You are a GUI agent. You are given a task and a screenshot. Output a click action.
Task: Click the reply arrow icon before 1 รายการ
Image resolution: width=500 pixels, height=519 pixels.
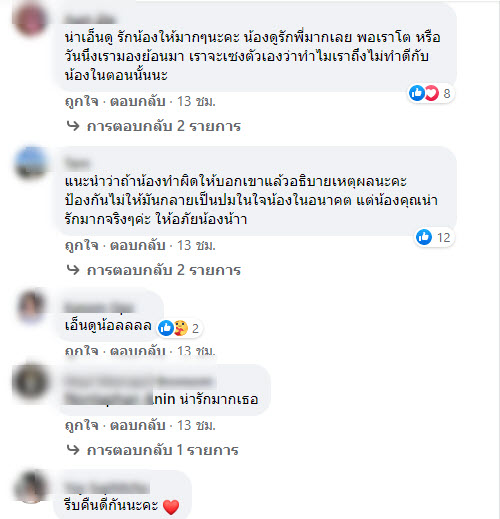(73, 450)
